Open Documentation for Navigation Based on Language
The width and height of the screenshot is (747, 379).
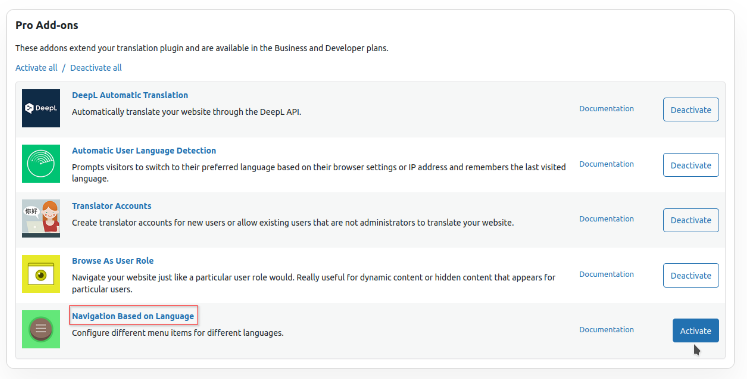(606, 329)
